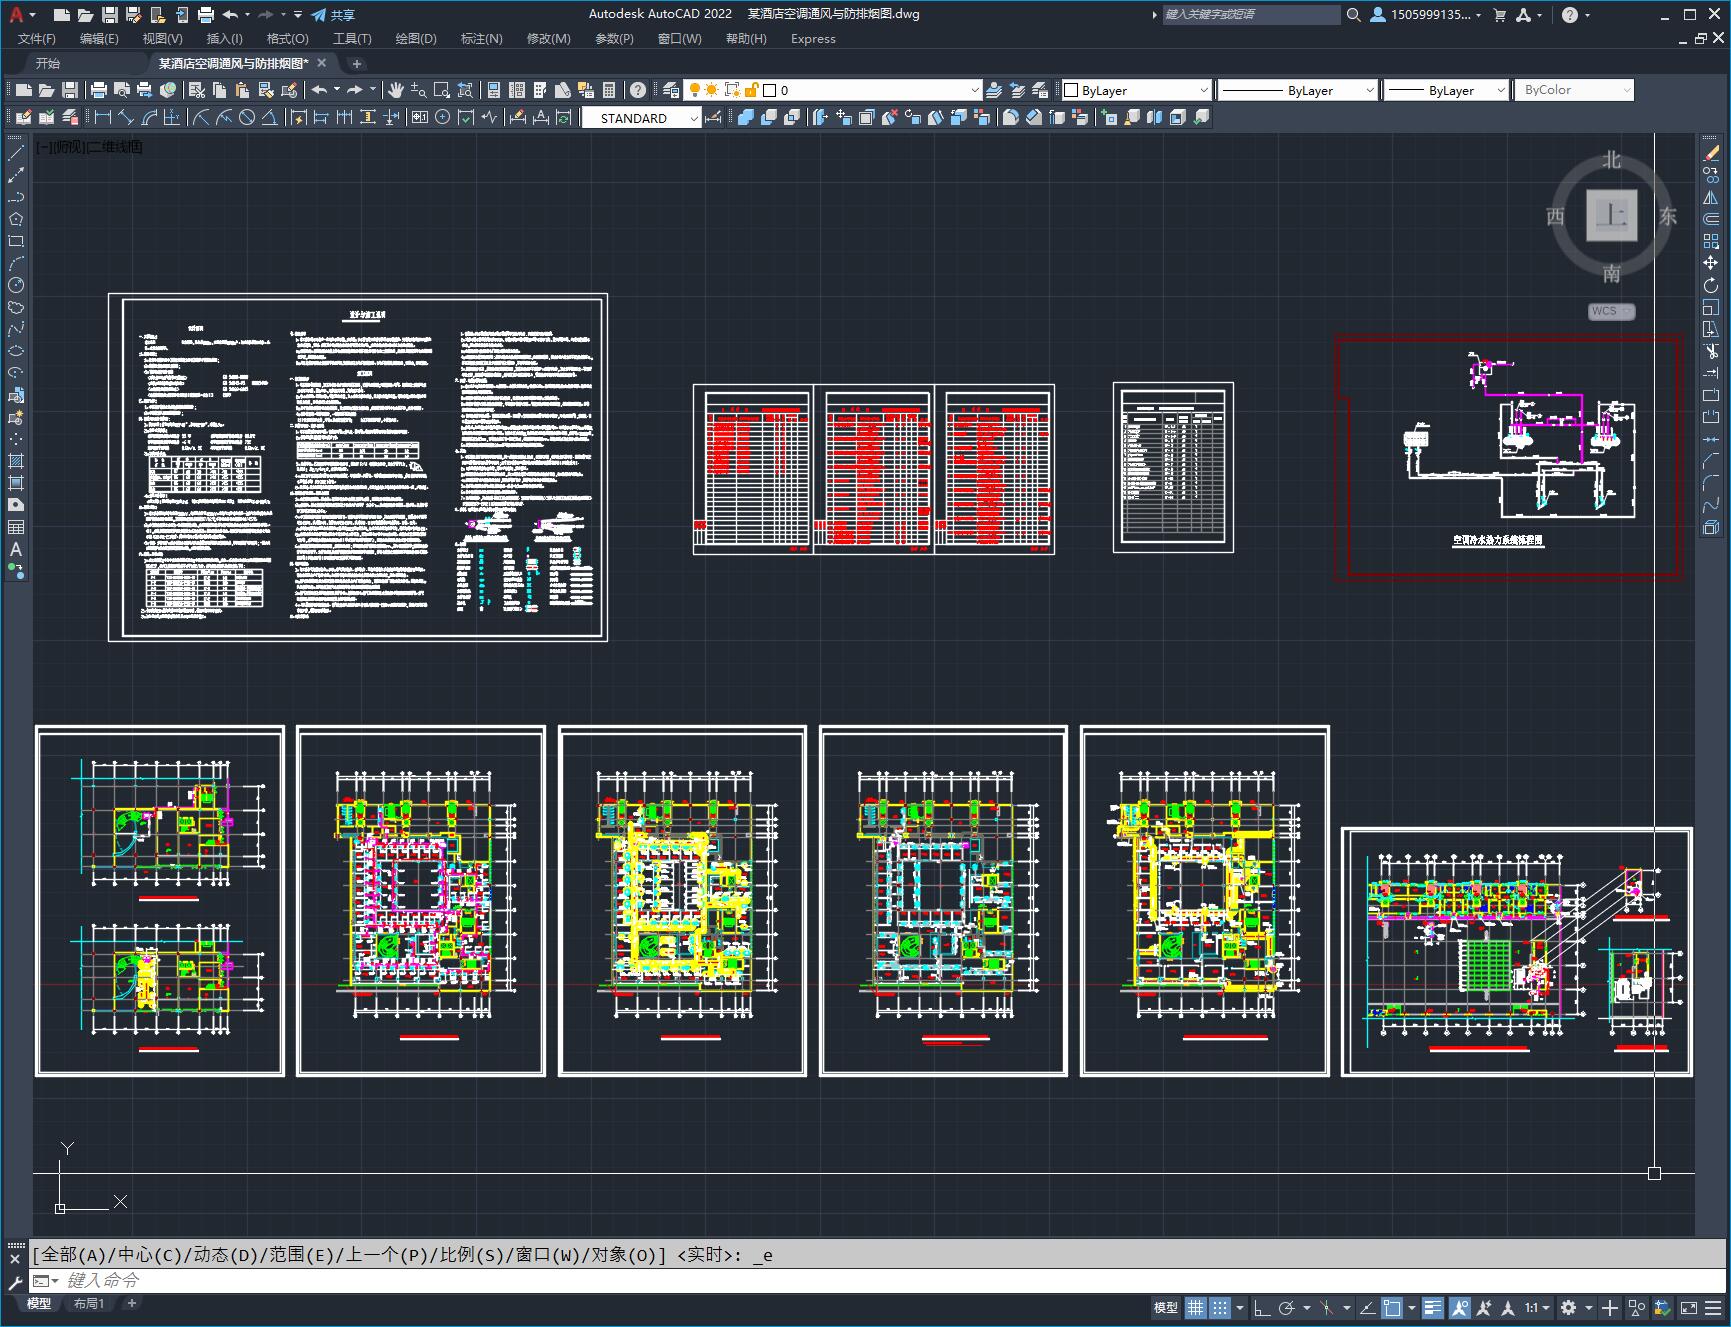1731x1327 pixels.
Task: Select the Line tool in draw toolbar
Action: [16, 153]
